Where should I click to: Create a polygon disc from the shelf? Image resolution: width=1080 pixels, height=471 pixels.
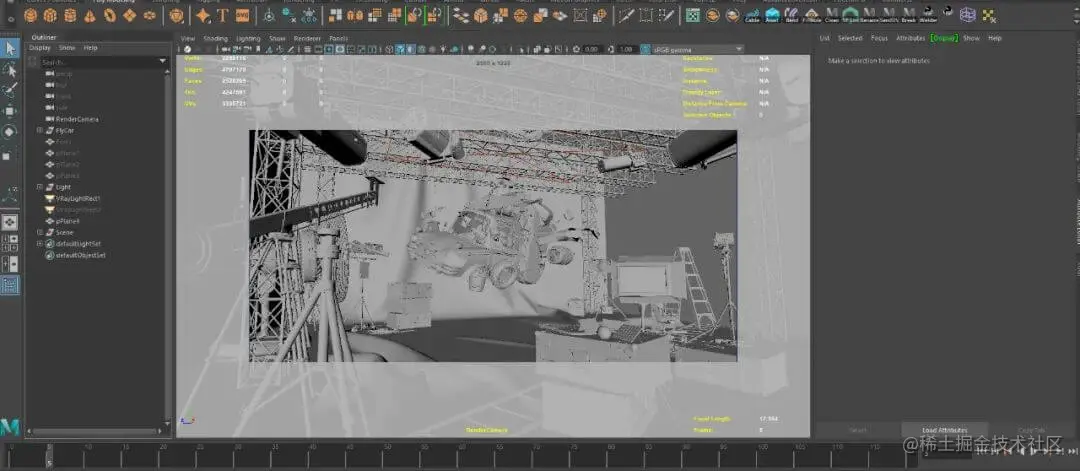click(149, 15)
